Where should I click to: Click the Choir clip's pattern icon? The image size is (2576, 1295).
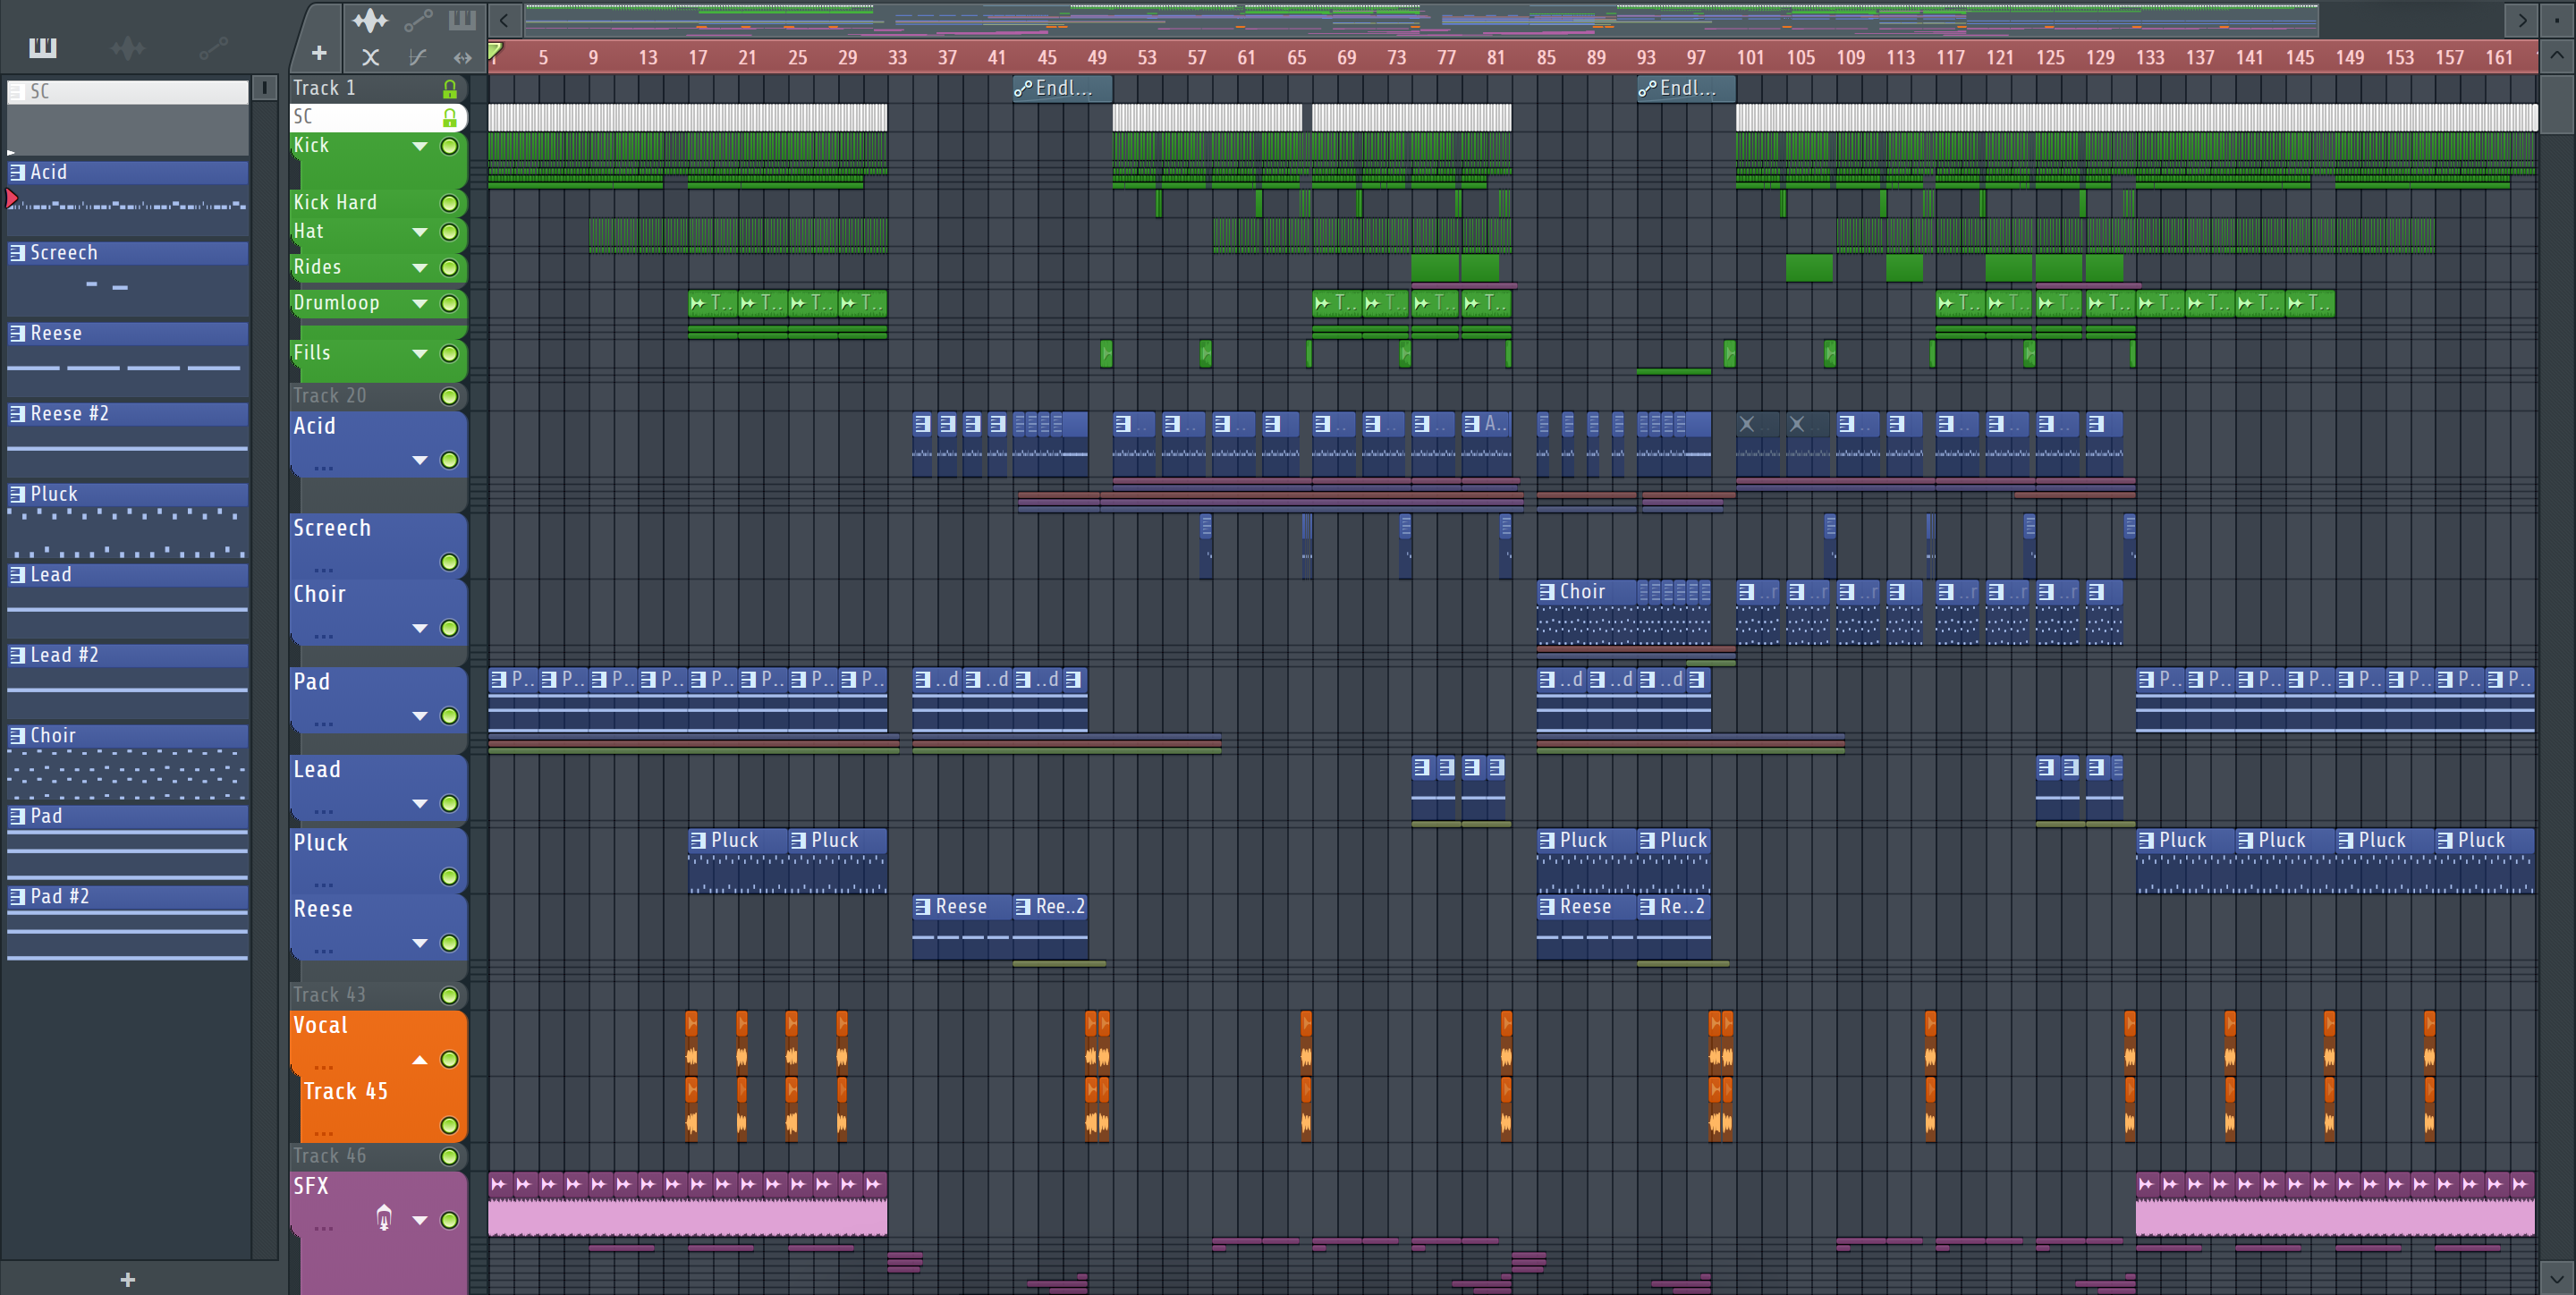click(x=1546, y=592)
